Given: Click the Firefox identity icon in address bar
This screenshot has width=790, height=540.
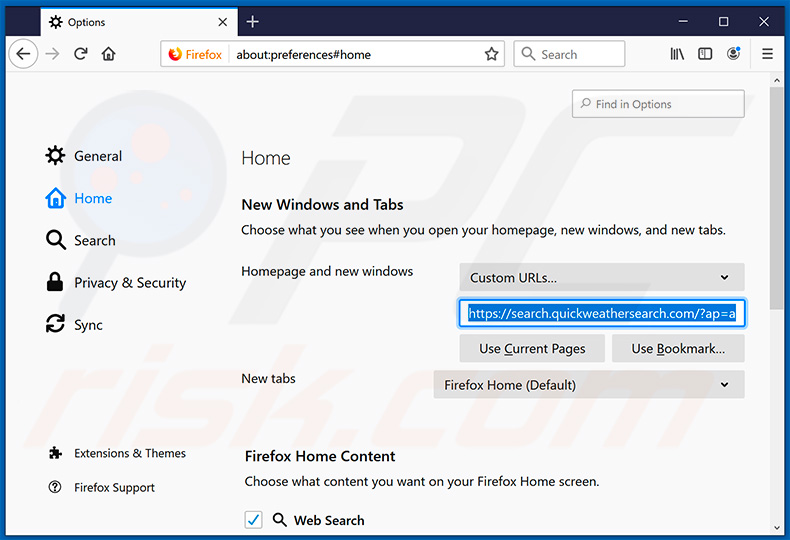Looking at the screenshot, I should click(195, 54).
